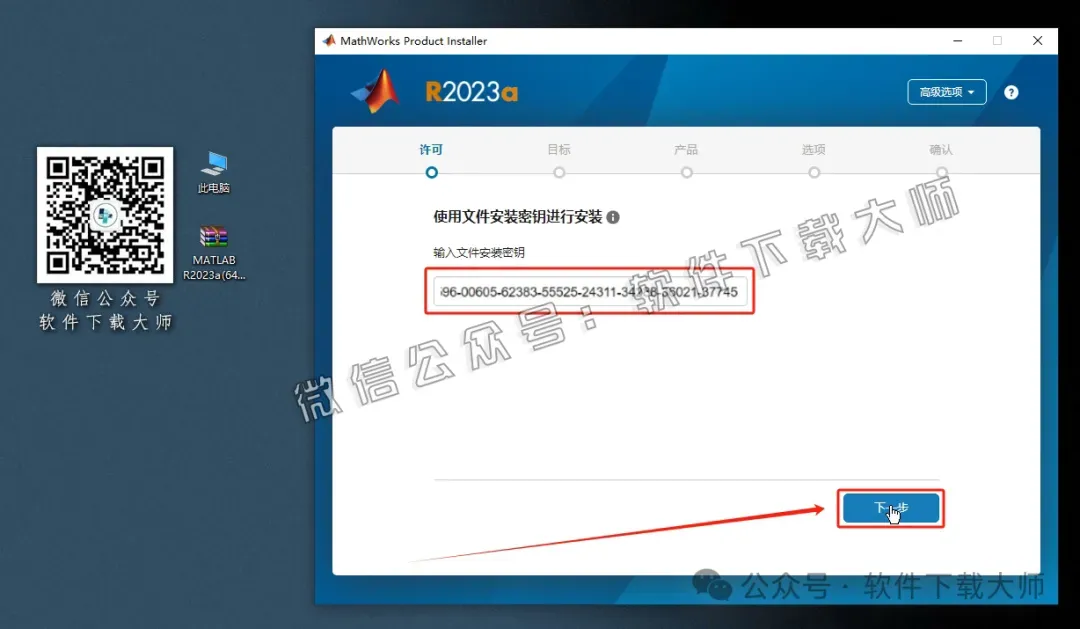The image size is (1080, 629).
Task: Select the MATLAB R2023a archive desktop icon
Action: click(214, 253)
